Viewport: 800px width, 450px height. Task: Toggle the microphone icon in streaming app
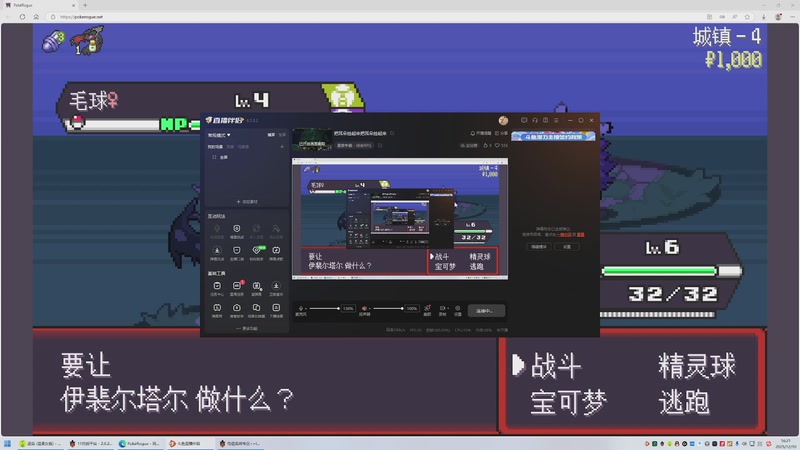click(x=301, y=308)
